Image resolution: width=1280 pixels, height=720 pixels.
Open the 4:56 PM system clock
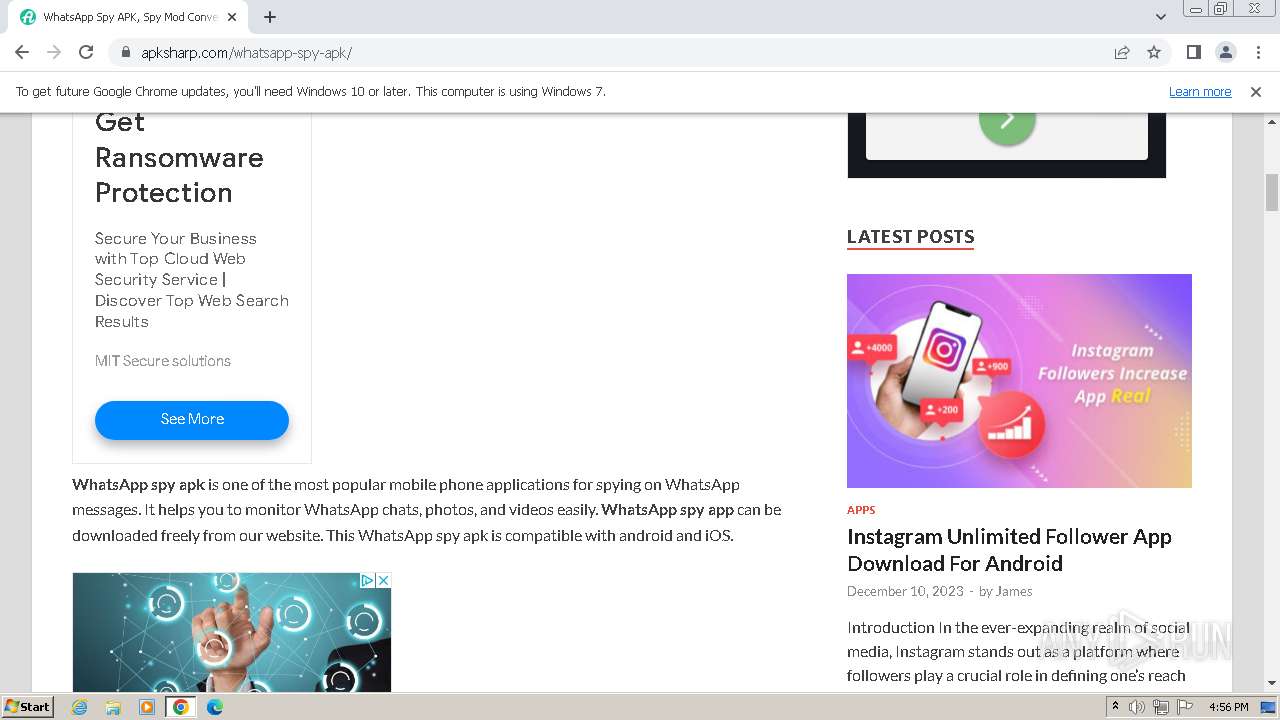(x=1229, y=707)
